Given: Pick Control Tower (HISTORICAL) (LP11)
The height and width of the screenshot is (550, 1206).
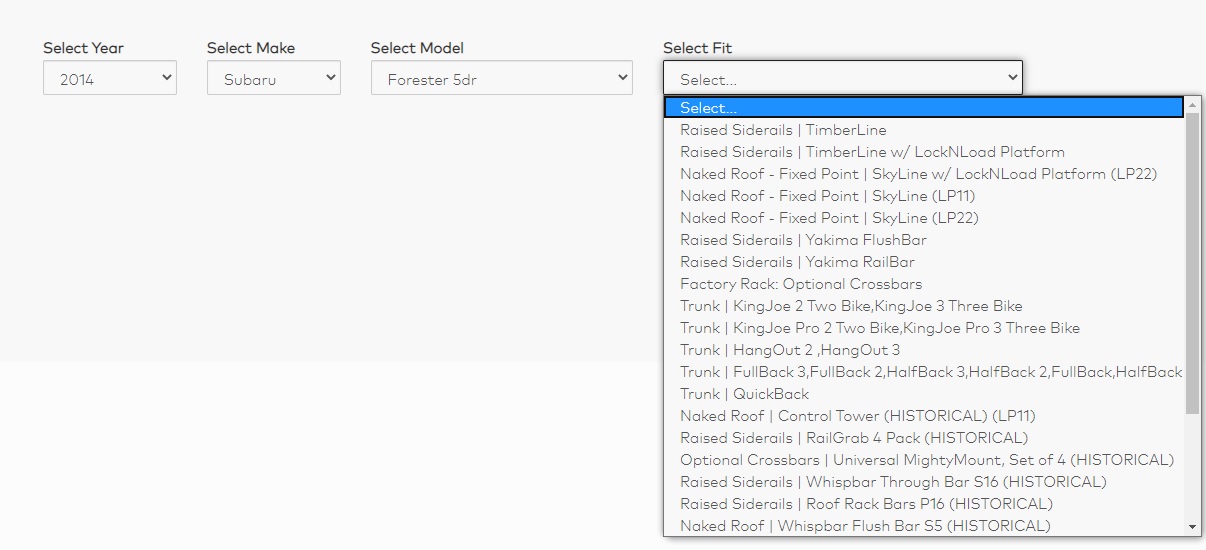Looking at the screenshot, I should [924, 416].
